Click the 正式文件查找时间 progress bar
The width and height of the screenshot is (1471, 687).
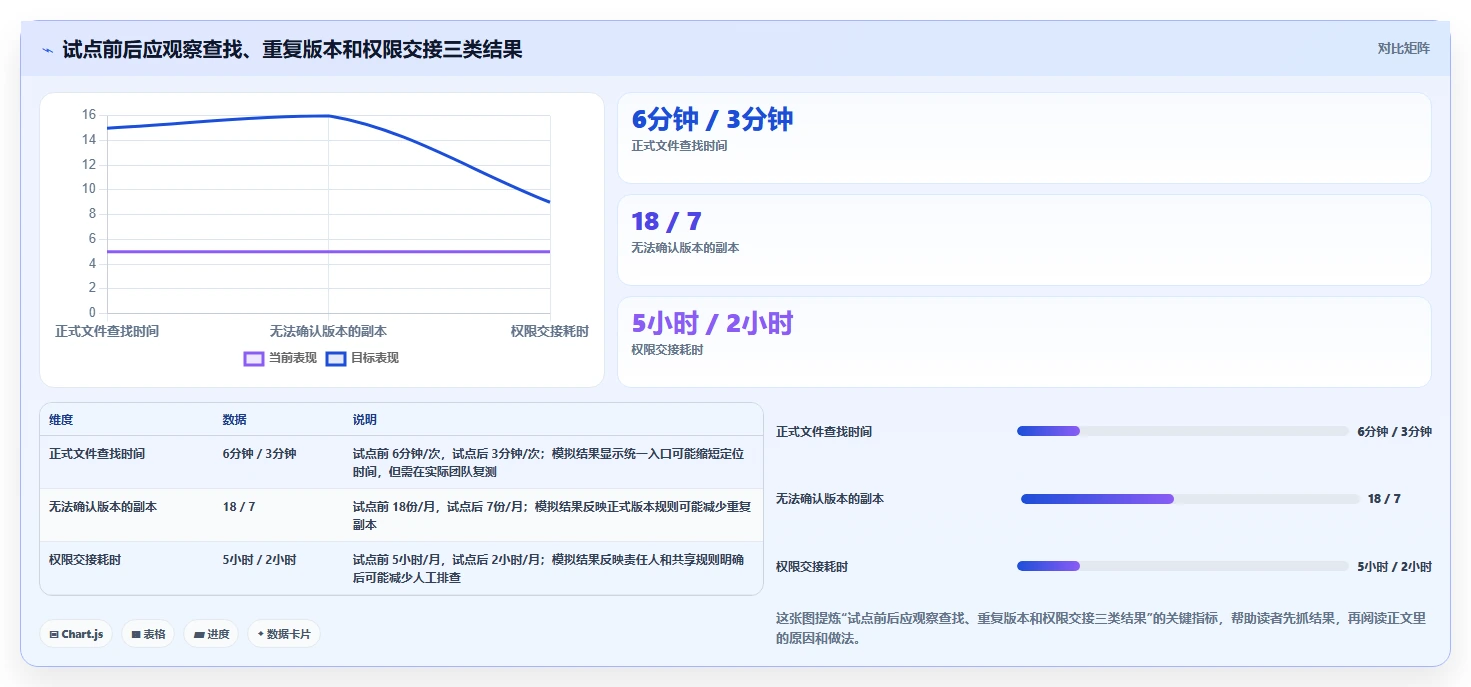(x=1183, y=431)
